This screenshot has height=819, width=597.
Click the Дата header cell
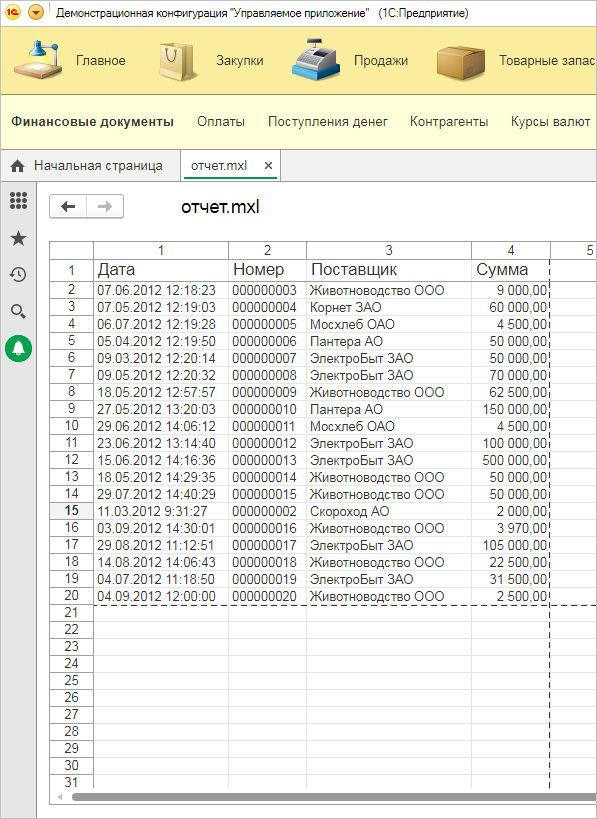pos(161,270)
